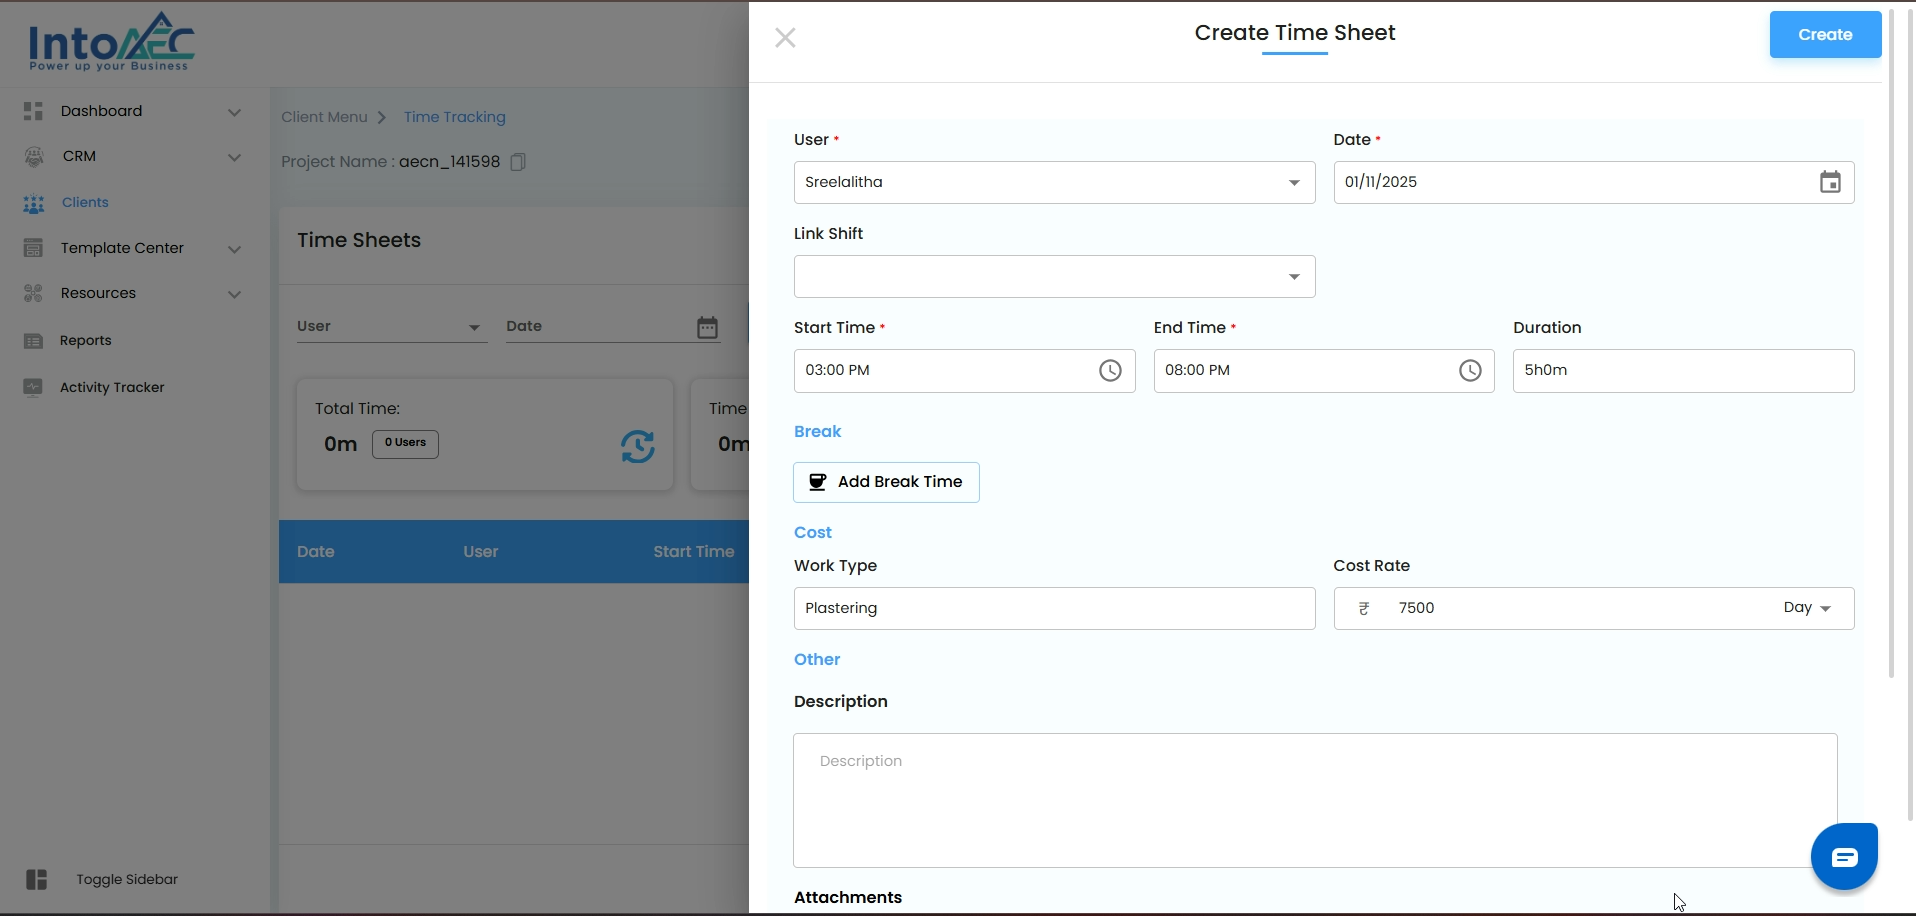The image size is (1916, 916).
Task: Open the Link Shift dropdown
Action: [1293, 277]
